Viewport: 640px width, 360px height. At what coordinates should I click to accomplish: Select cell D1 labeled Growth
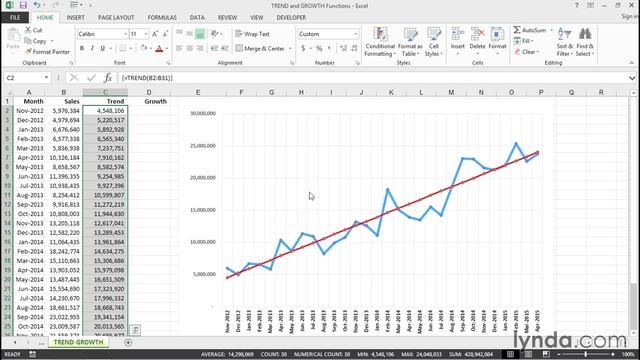click(149, 101)
